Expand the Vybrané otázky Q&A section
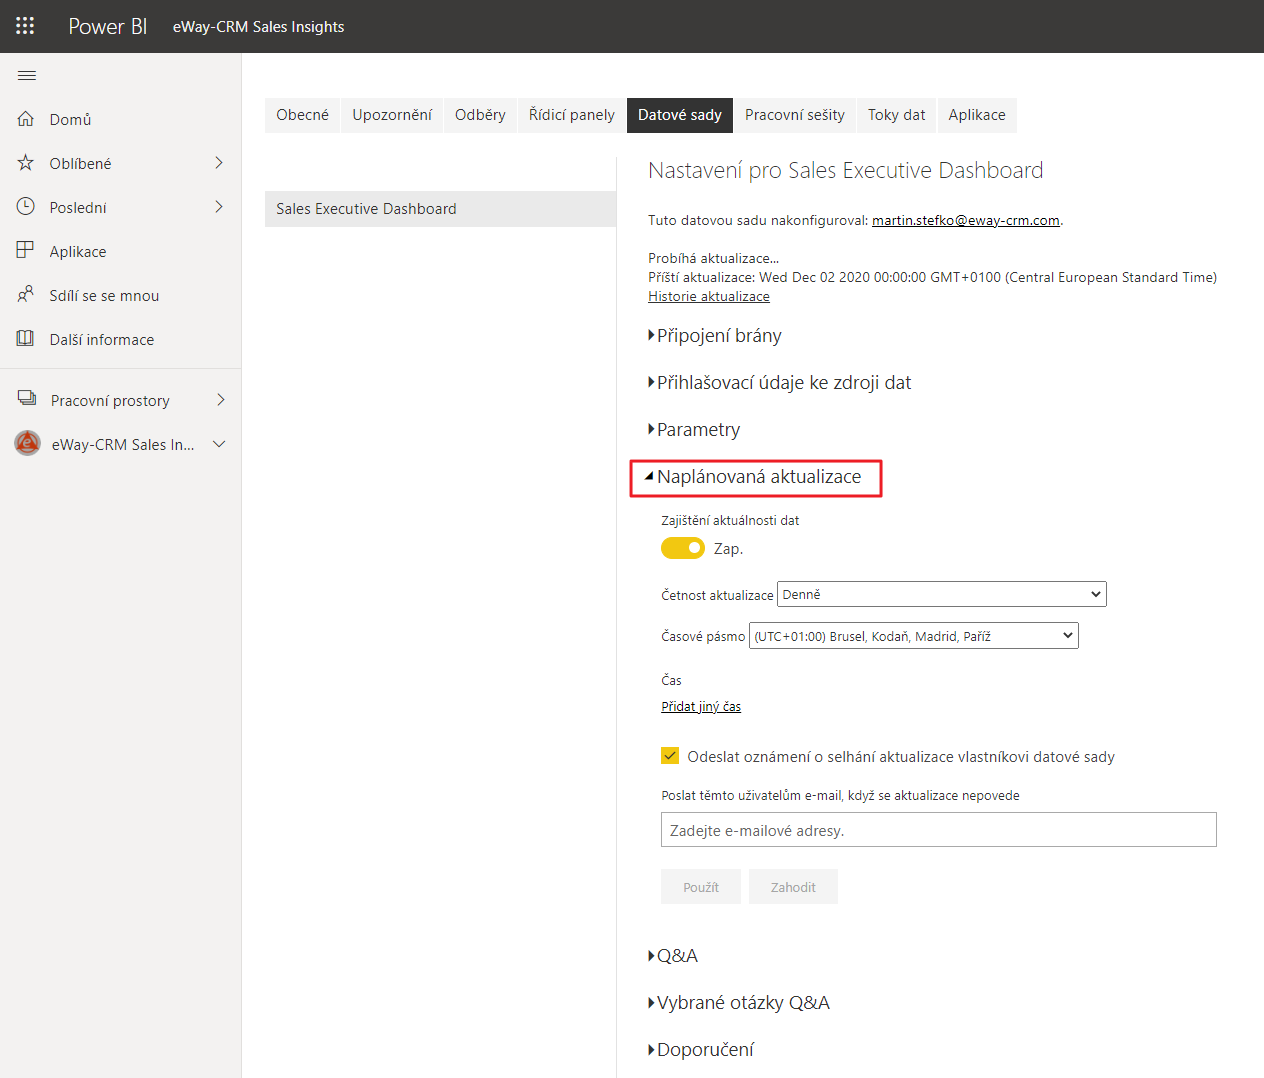The height and width of the screenshot is (1078, 1264). coord(739,1003)
